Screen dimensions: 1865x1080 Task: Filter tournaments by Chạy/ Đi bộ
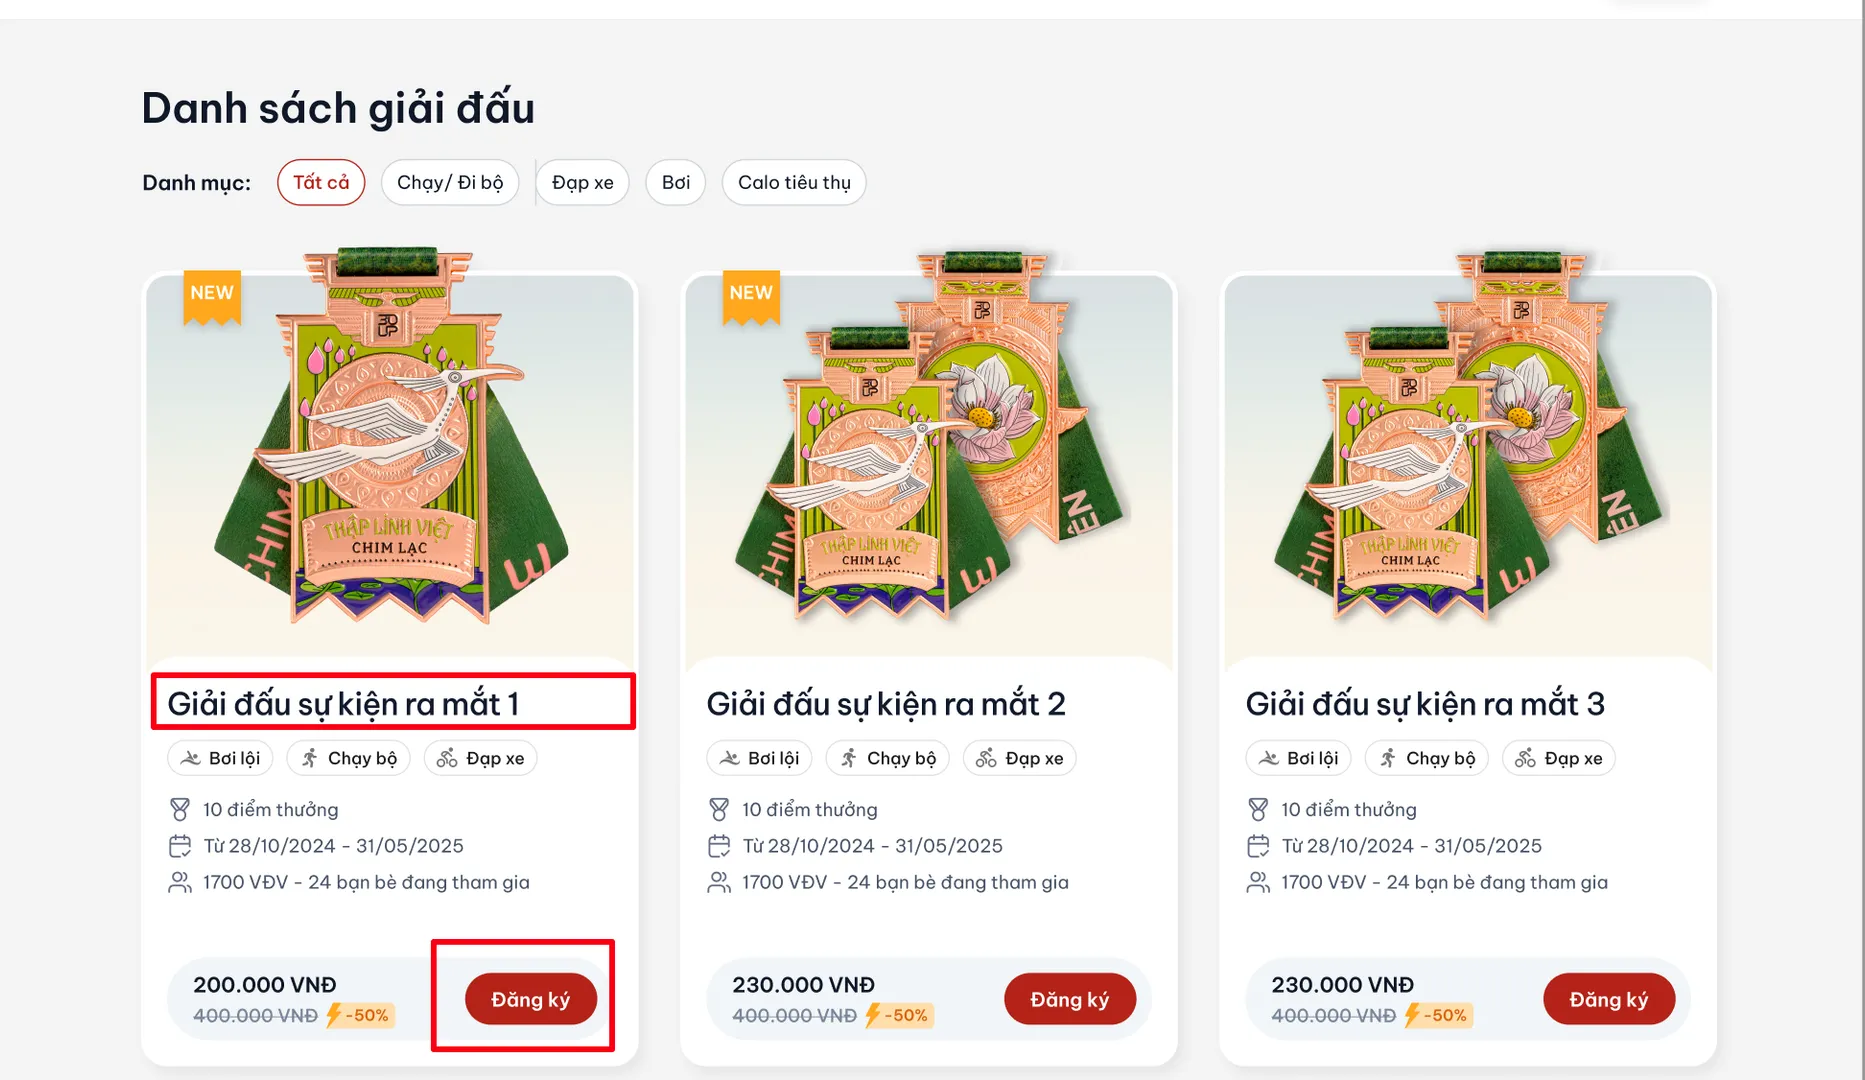pos(450,182)
